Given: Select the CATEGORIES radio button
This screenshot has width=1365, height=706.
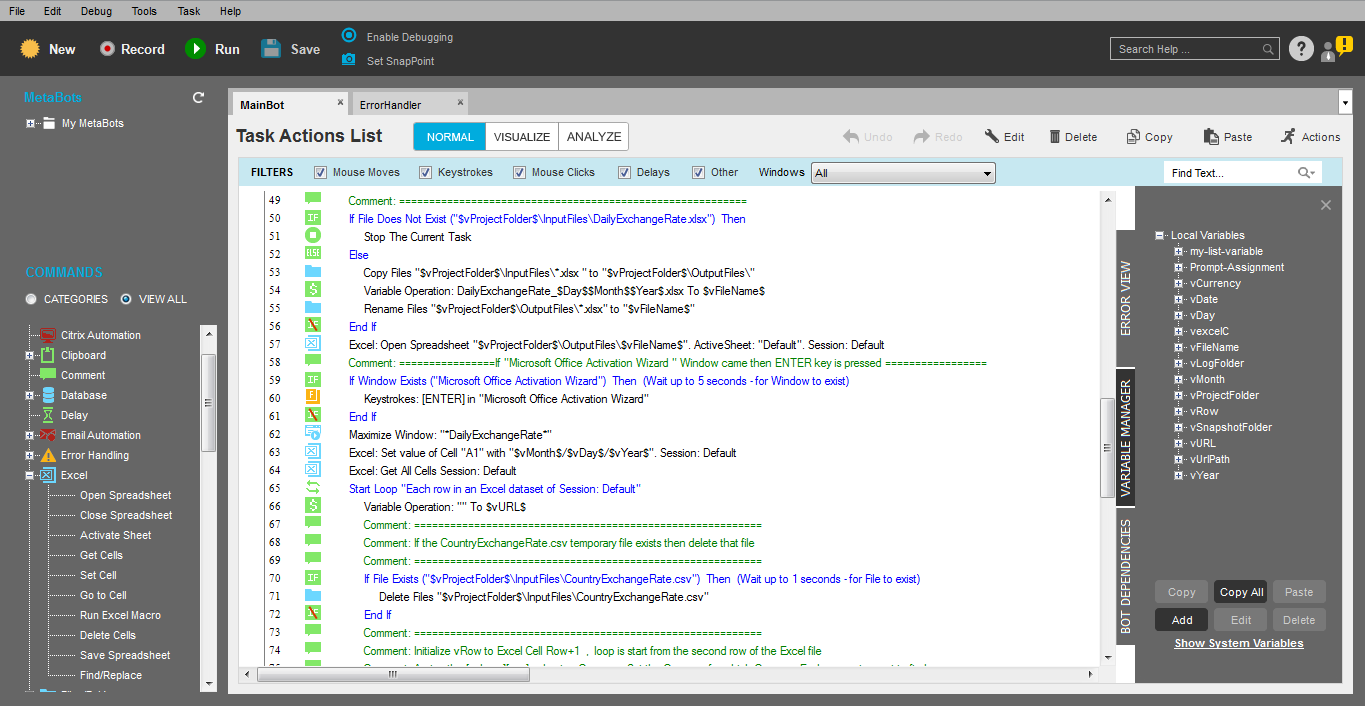Looking at the screenshot, I should [x=32, y=299].
